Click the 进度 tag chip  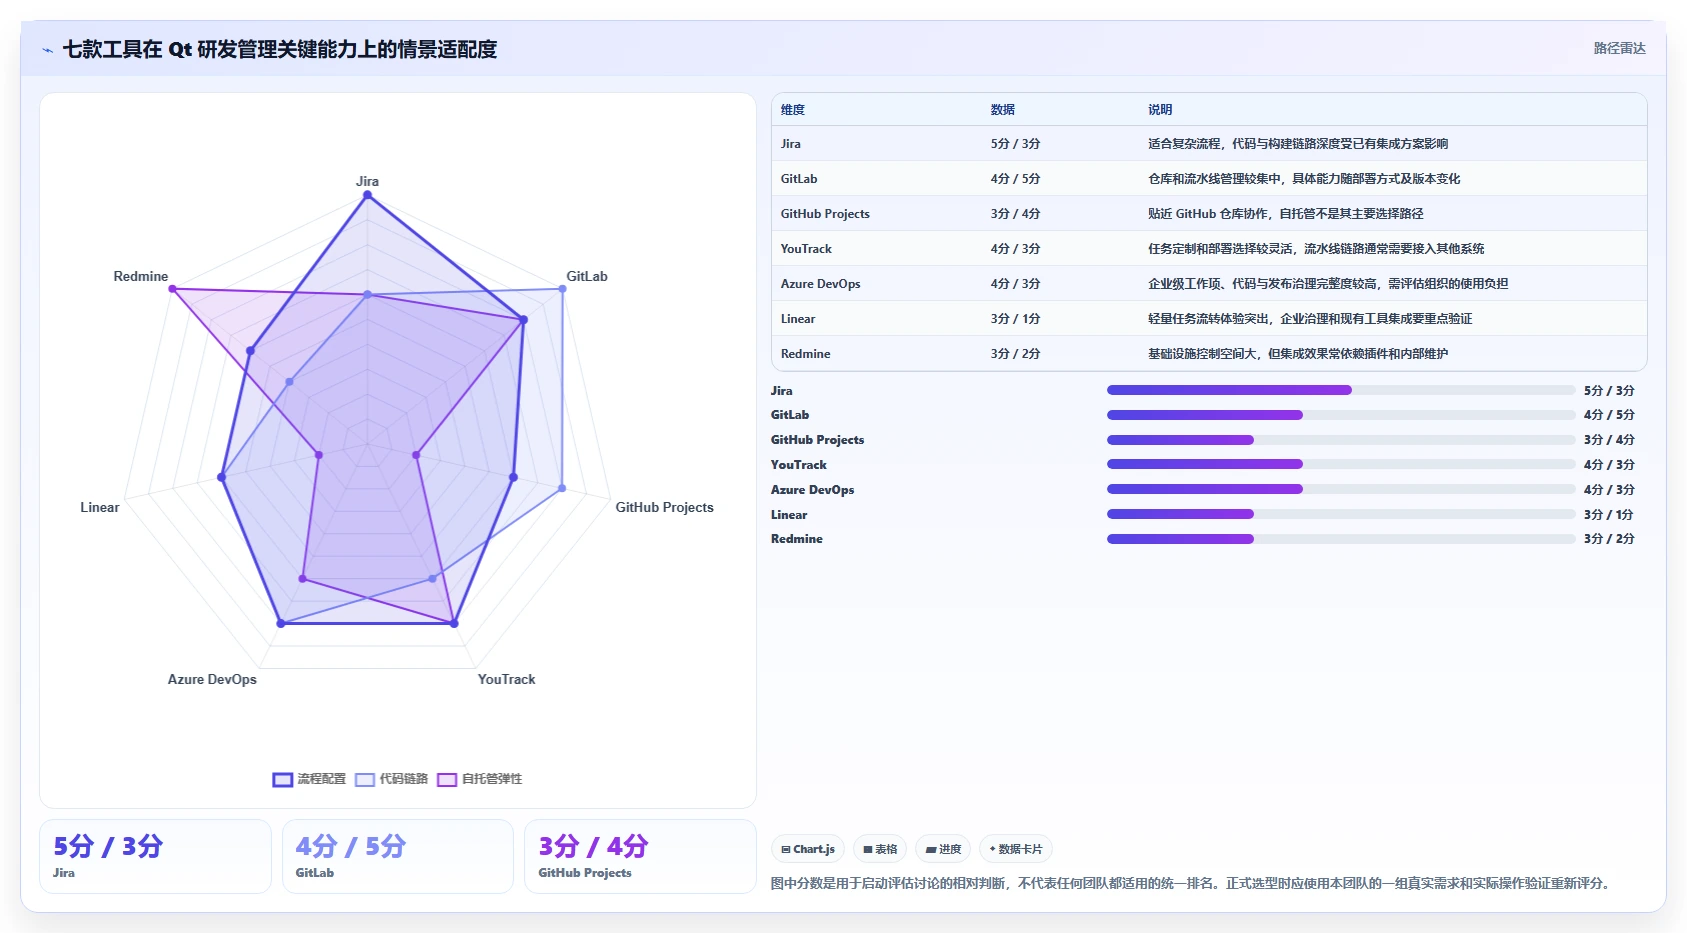tap(943, 849)
